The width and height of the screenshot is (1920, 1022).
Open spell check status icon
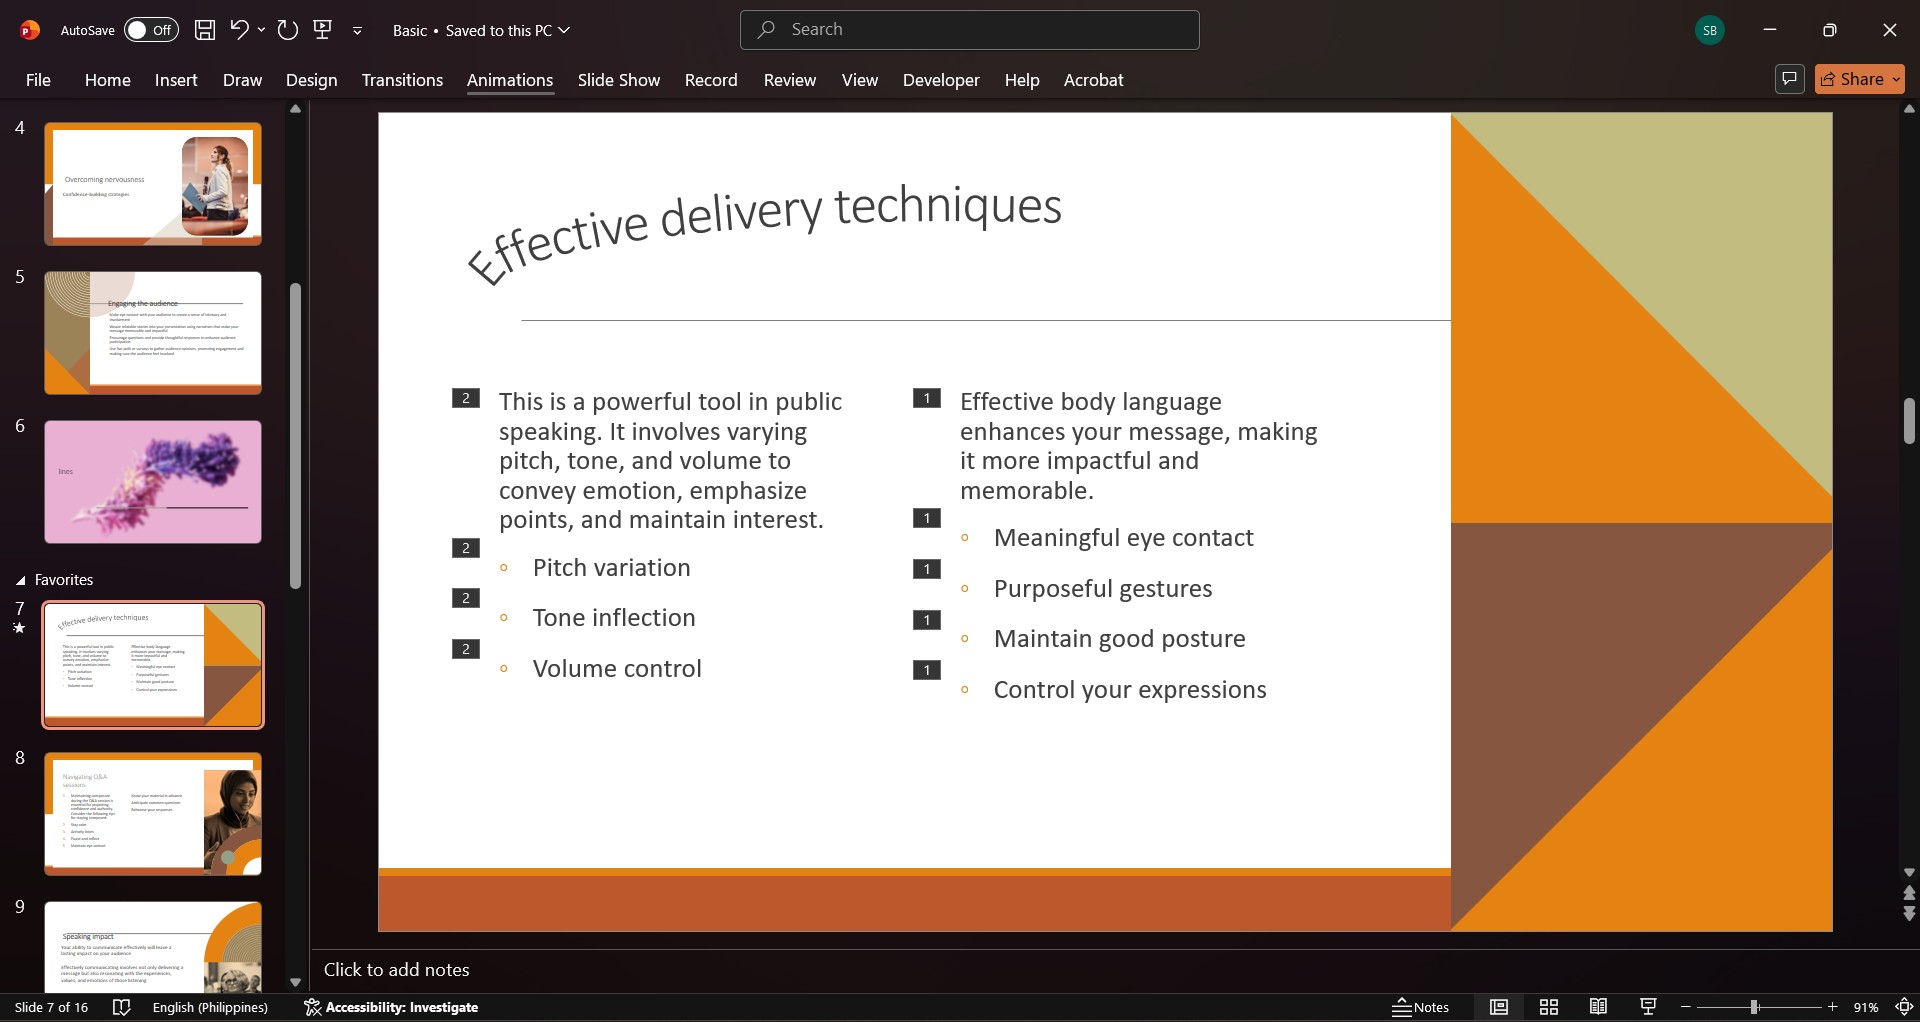click(x=121, y=1007)
